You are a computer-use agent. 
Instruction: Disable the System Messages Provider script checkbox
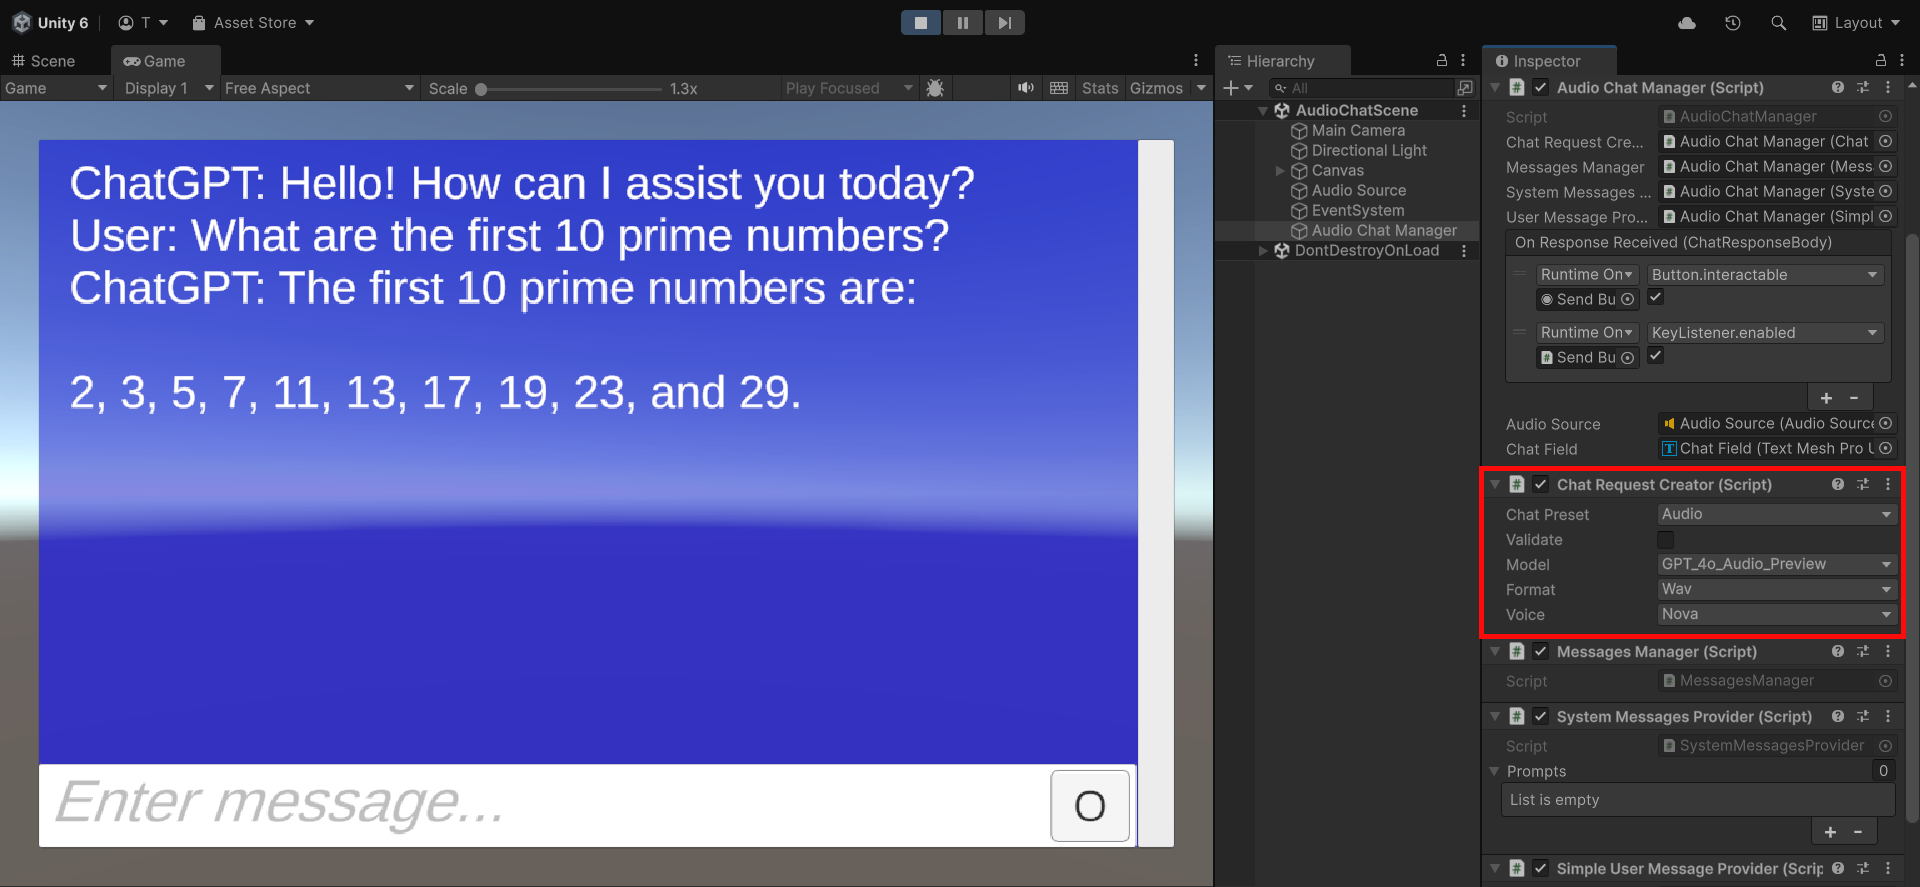(x=1541, y=717)
